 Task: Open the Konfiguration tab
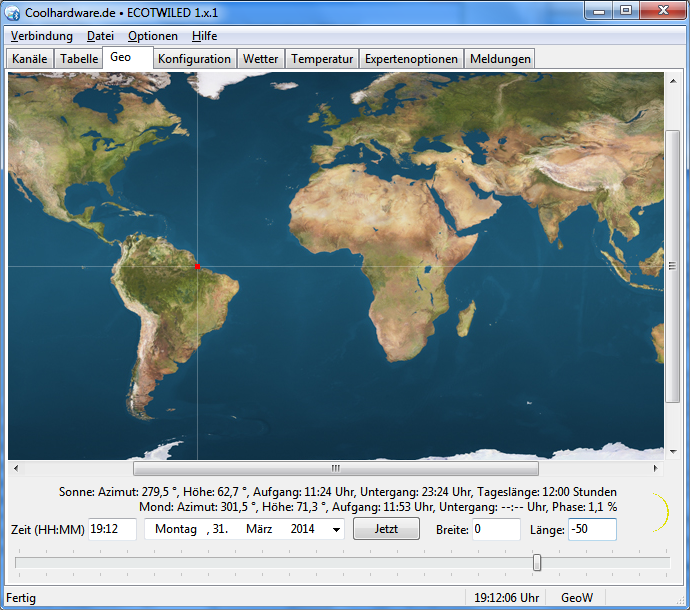[195, 59]
